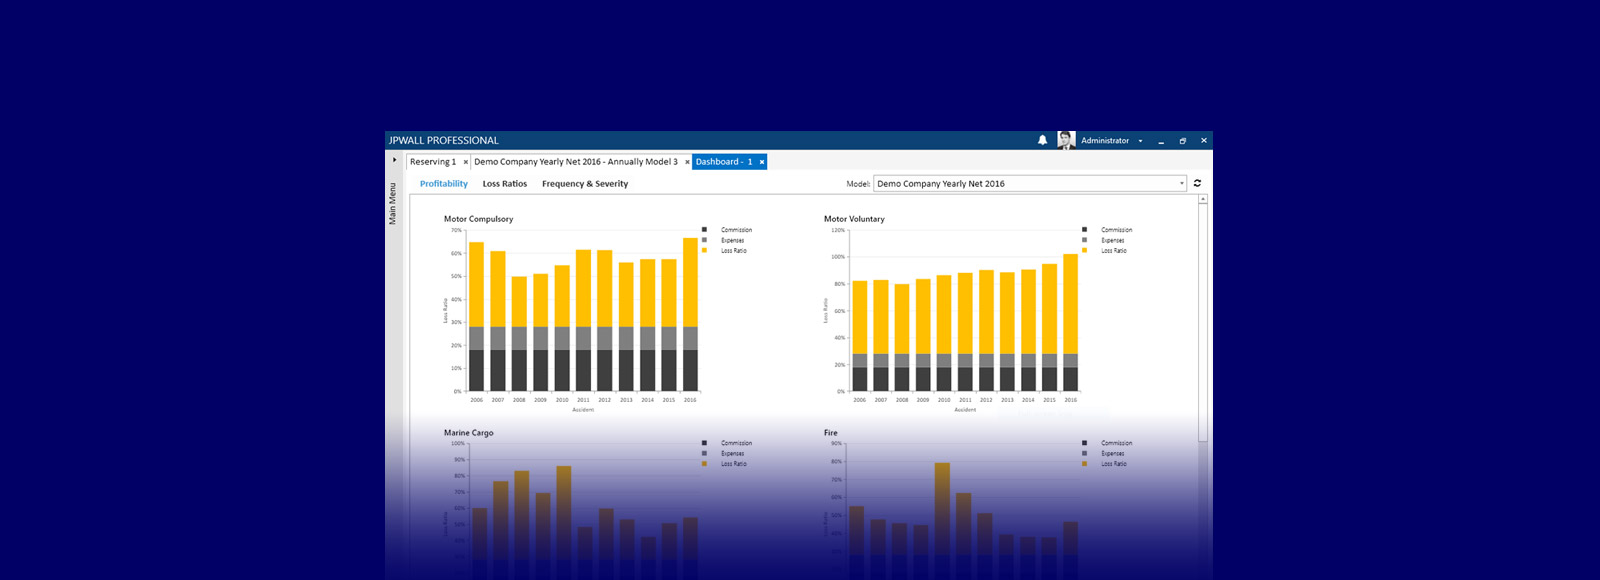The image size is (1600, 580).
Task: Click Loss Ratio legend swatch in Motor Compulsory
Action: click(x=705, y=250)
